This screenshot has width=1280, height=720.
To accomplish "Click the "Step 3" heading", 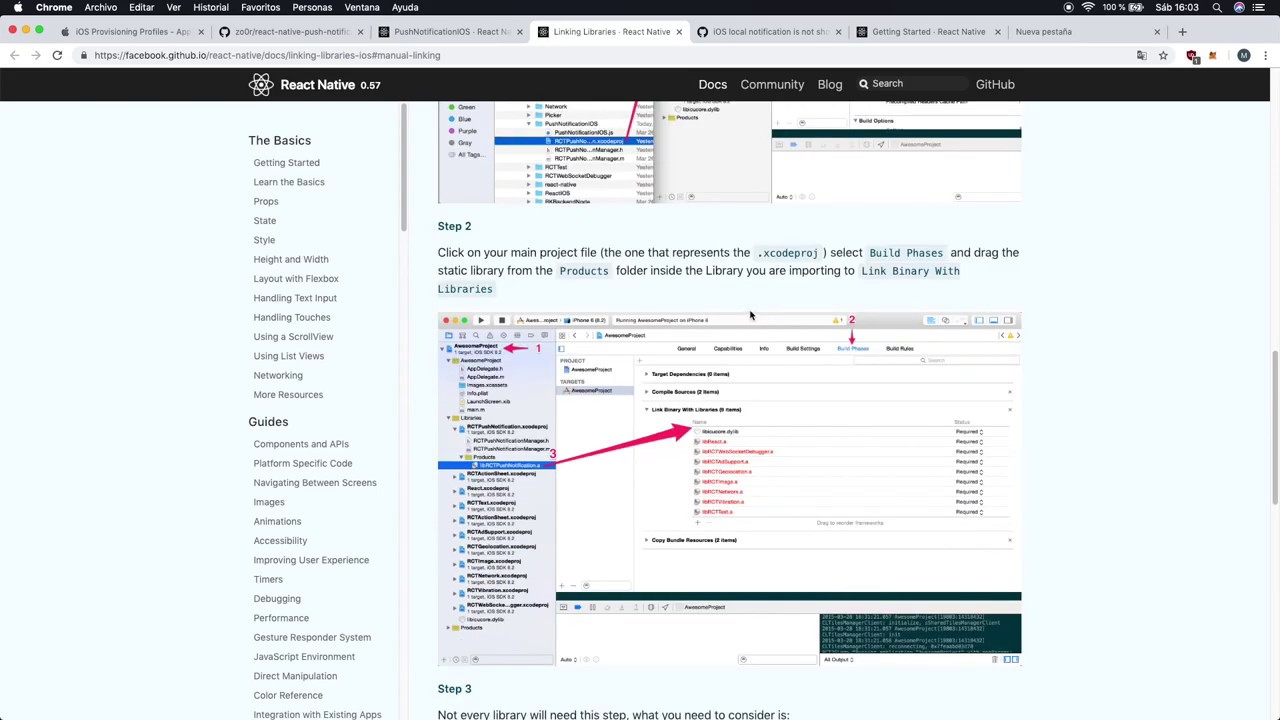I will [454, 689].
